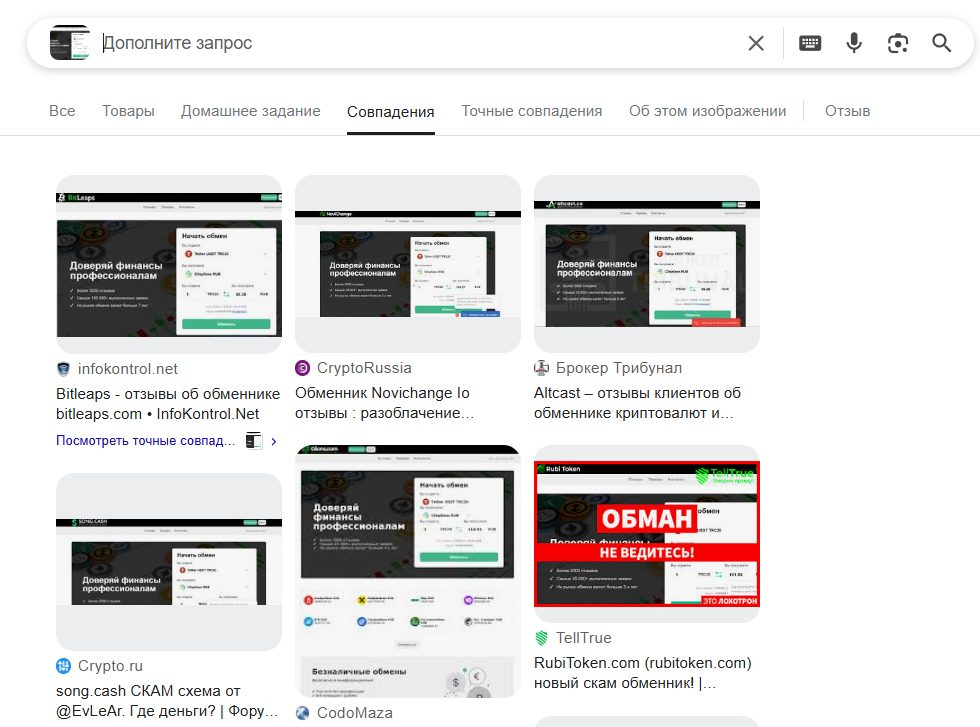
Task: Open the 'Точные совпадения' tab
Action: click(532, 111)
